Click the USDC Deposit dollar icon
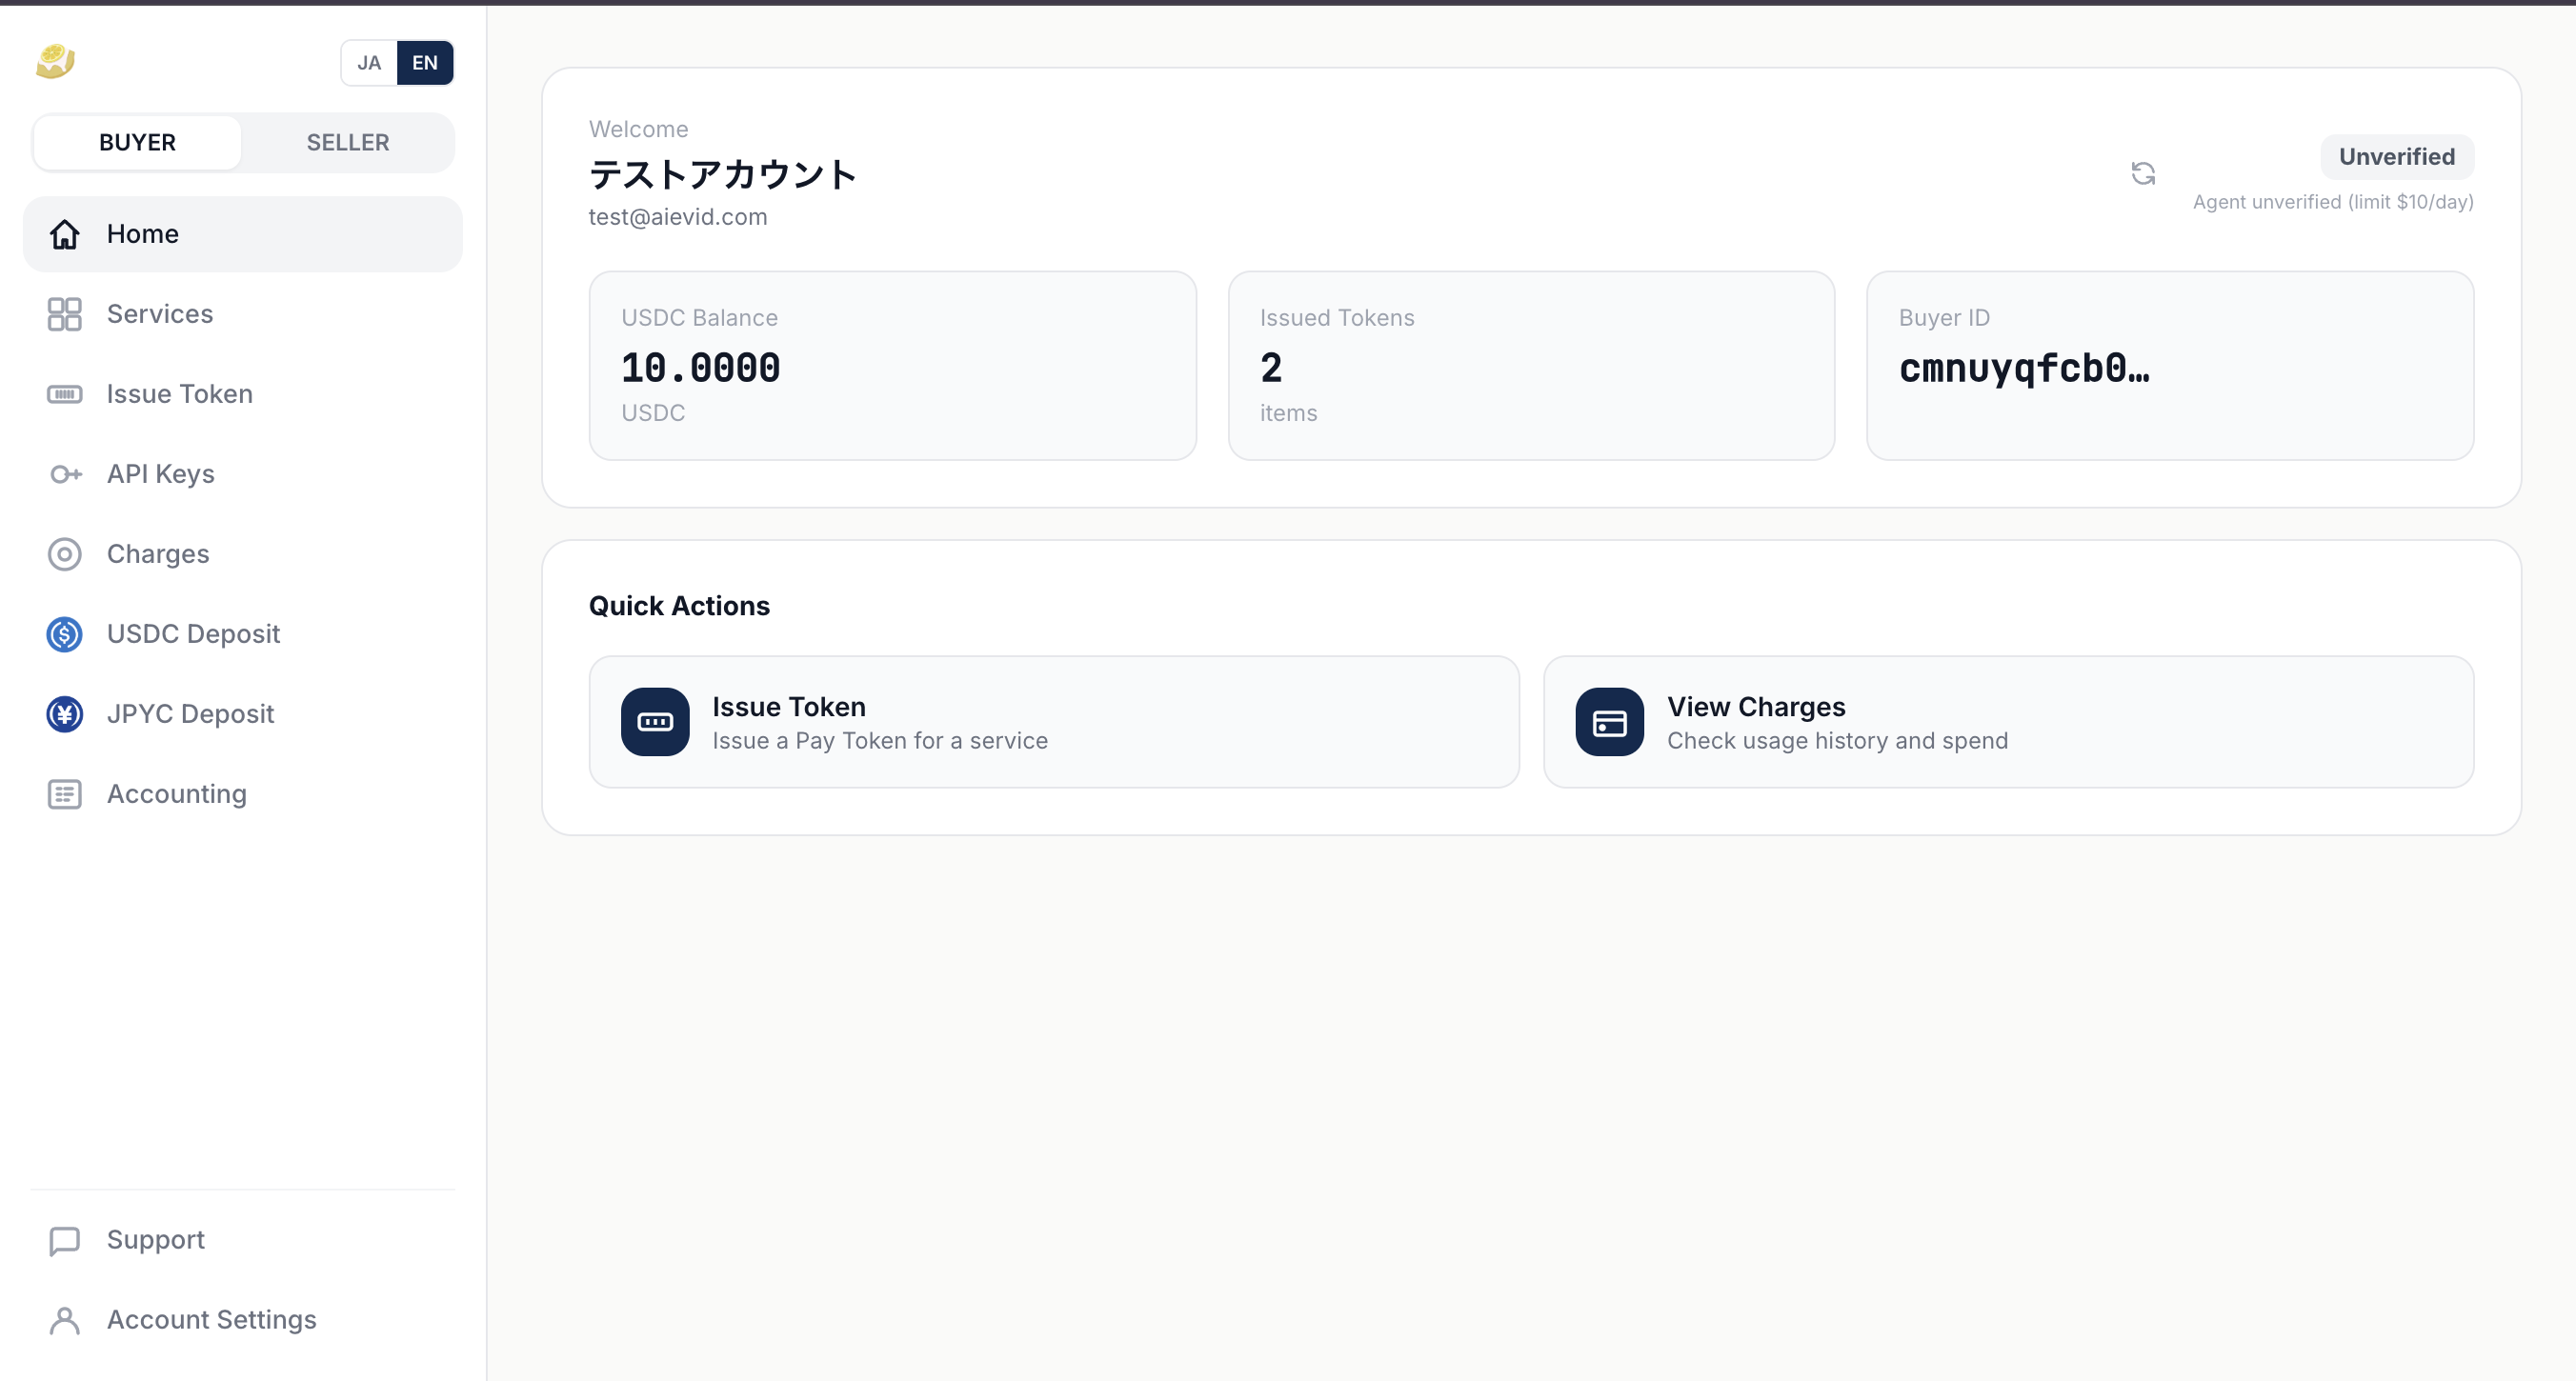Image resolution: width=2576 pixels, height=1381 pixels. click(x=65, y=634)
